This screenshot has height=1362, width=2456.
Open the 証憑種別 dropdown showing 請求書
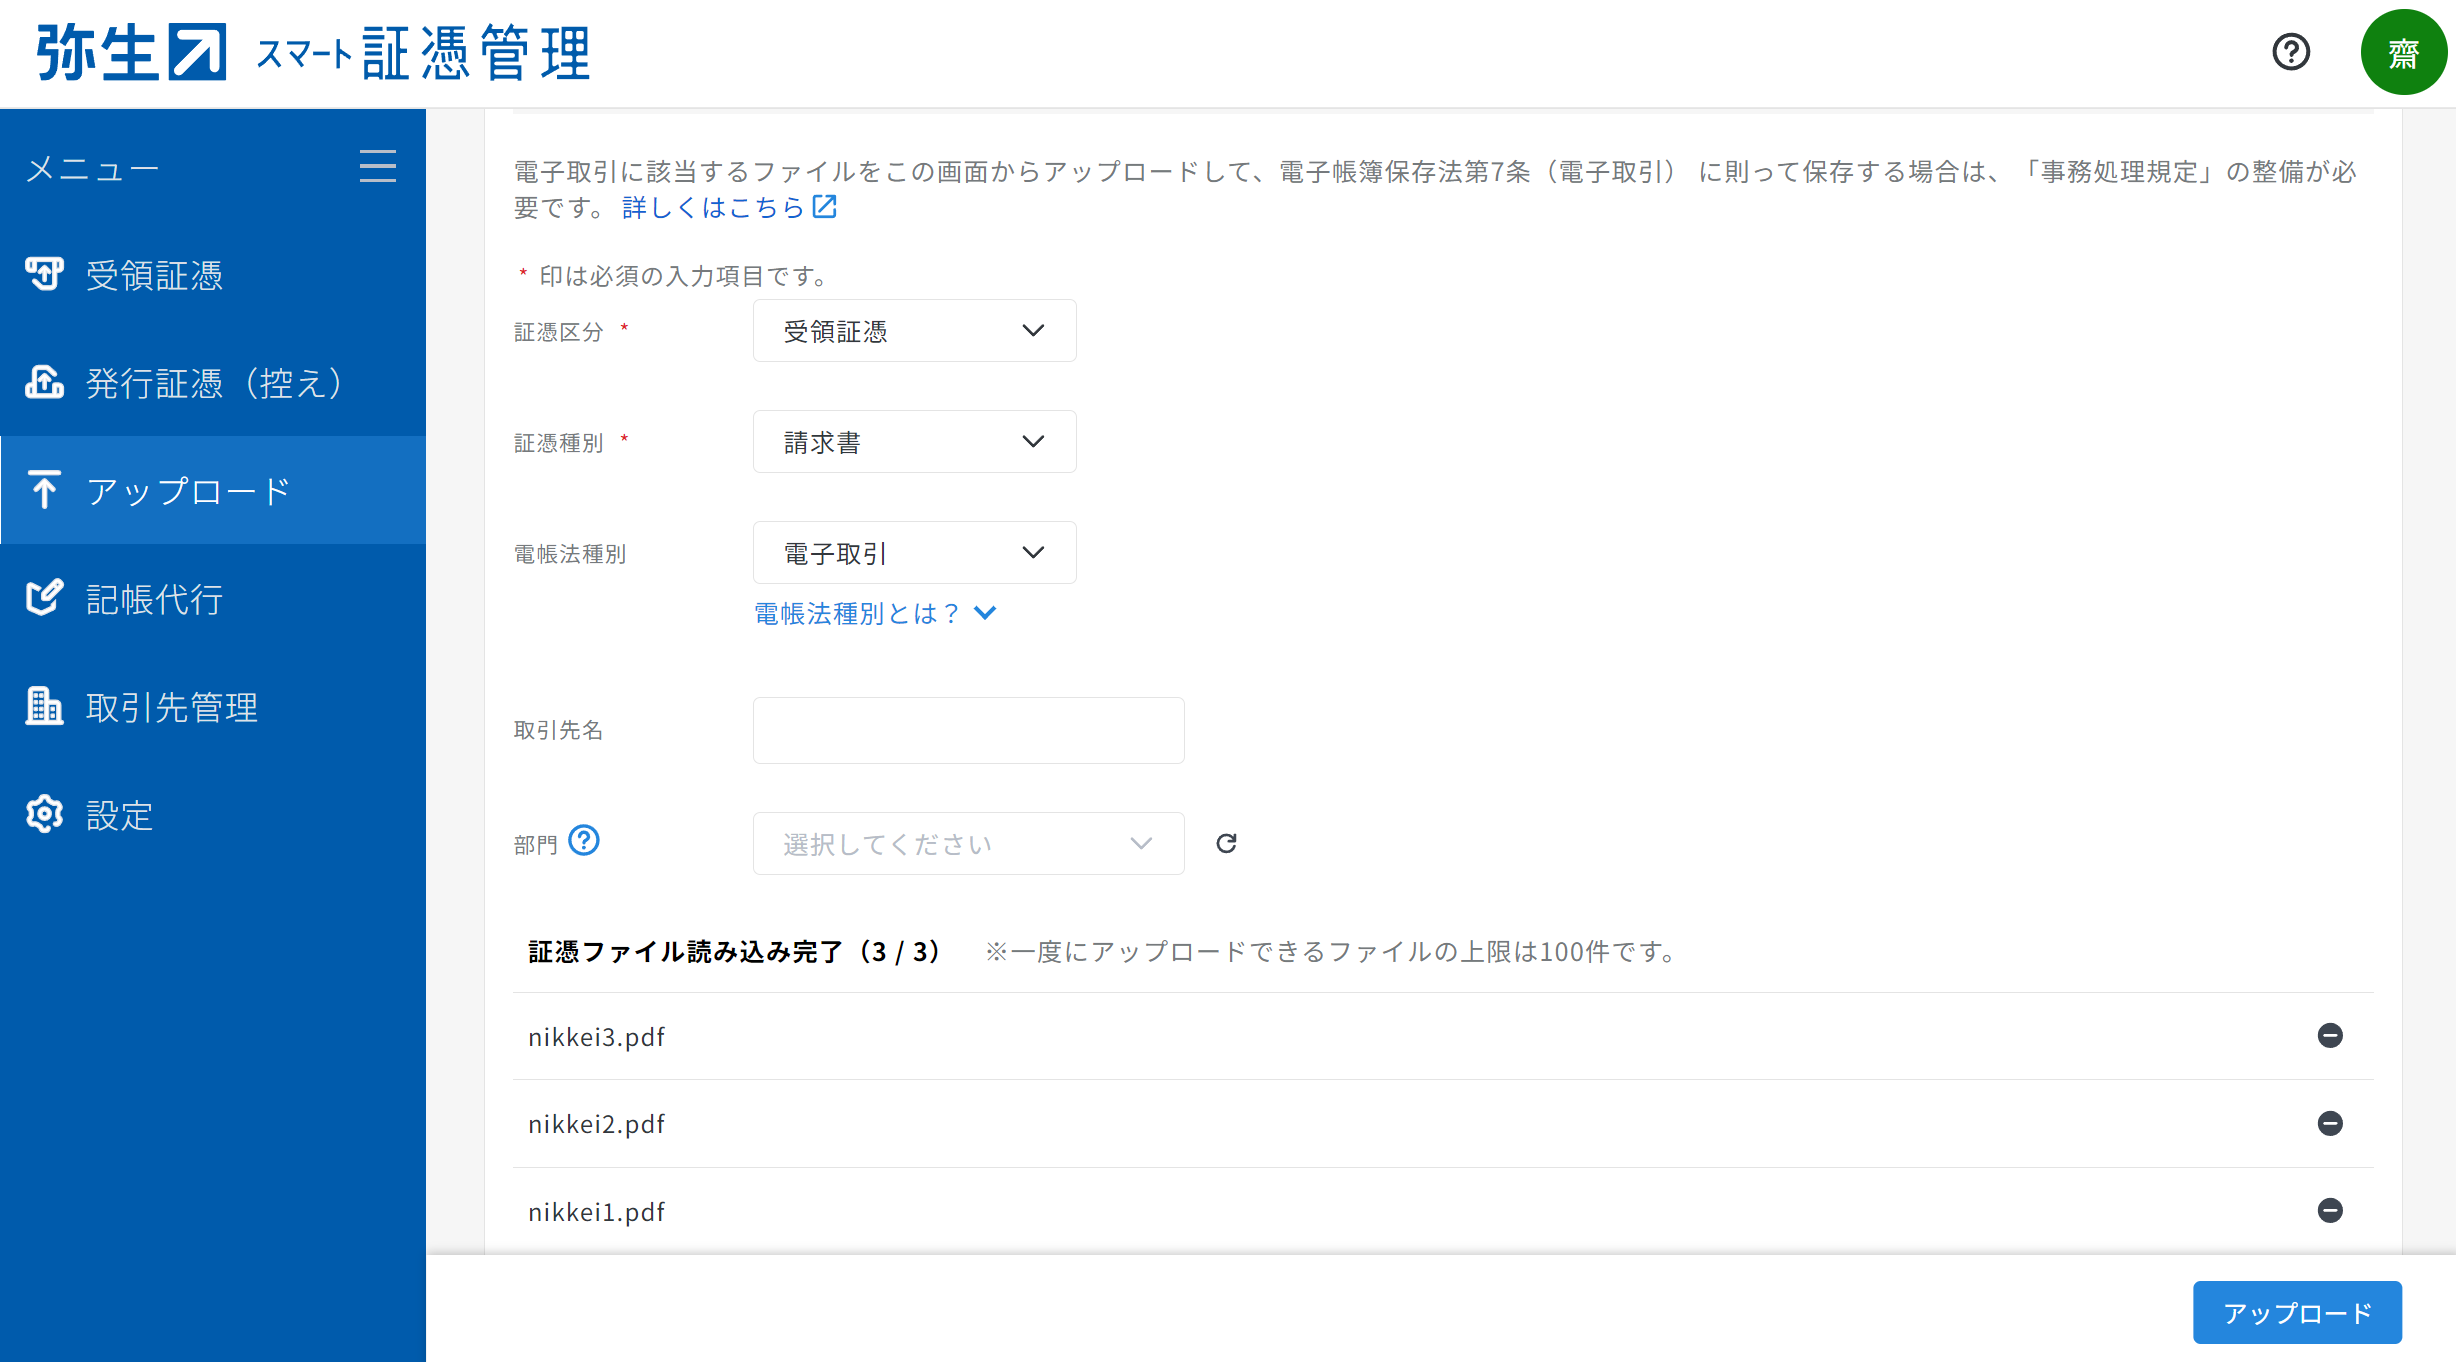point(914,441)
